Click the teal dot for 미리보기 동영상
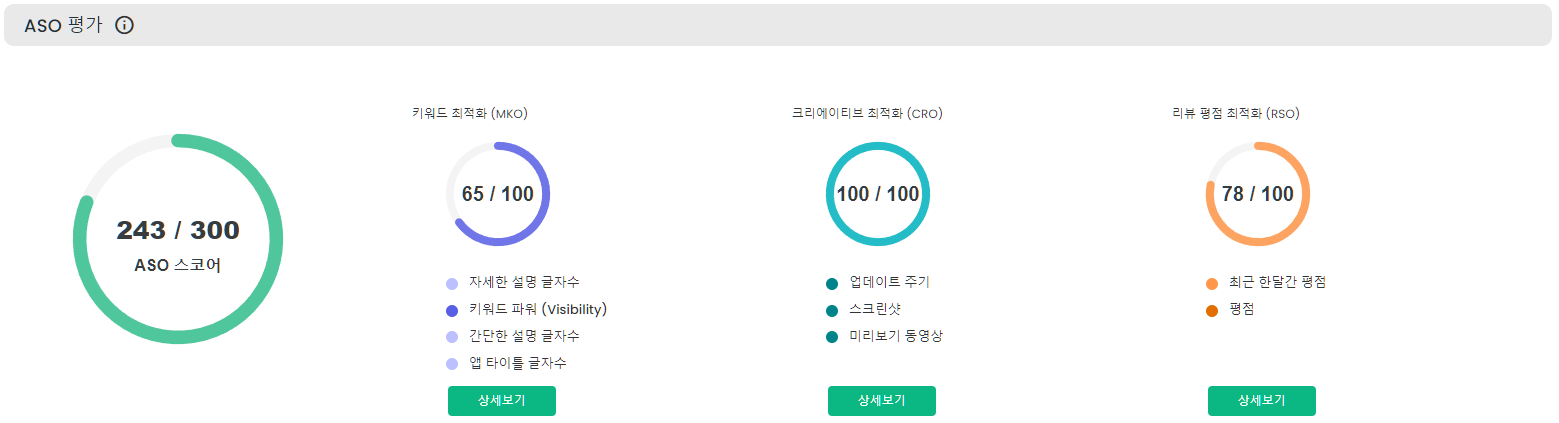This screenshot has width=1559, height=423. click(x=832, y=337)
